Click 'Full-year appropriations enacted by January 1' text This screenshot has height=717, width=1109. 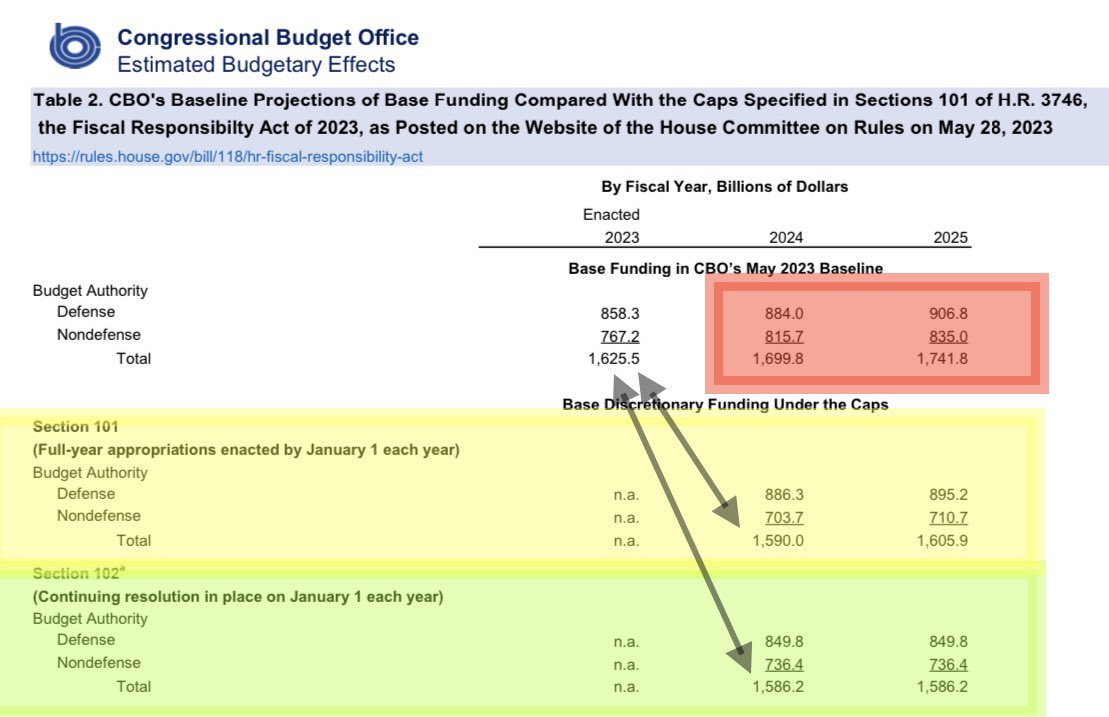246,450
